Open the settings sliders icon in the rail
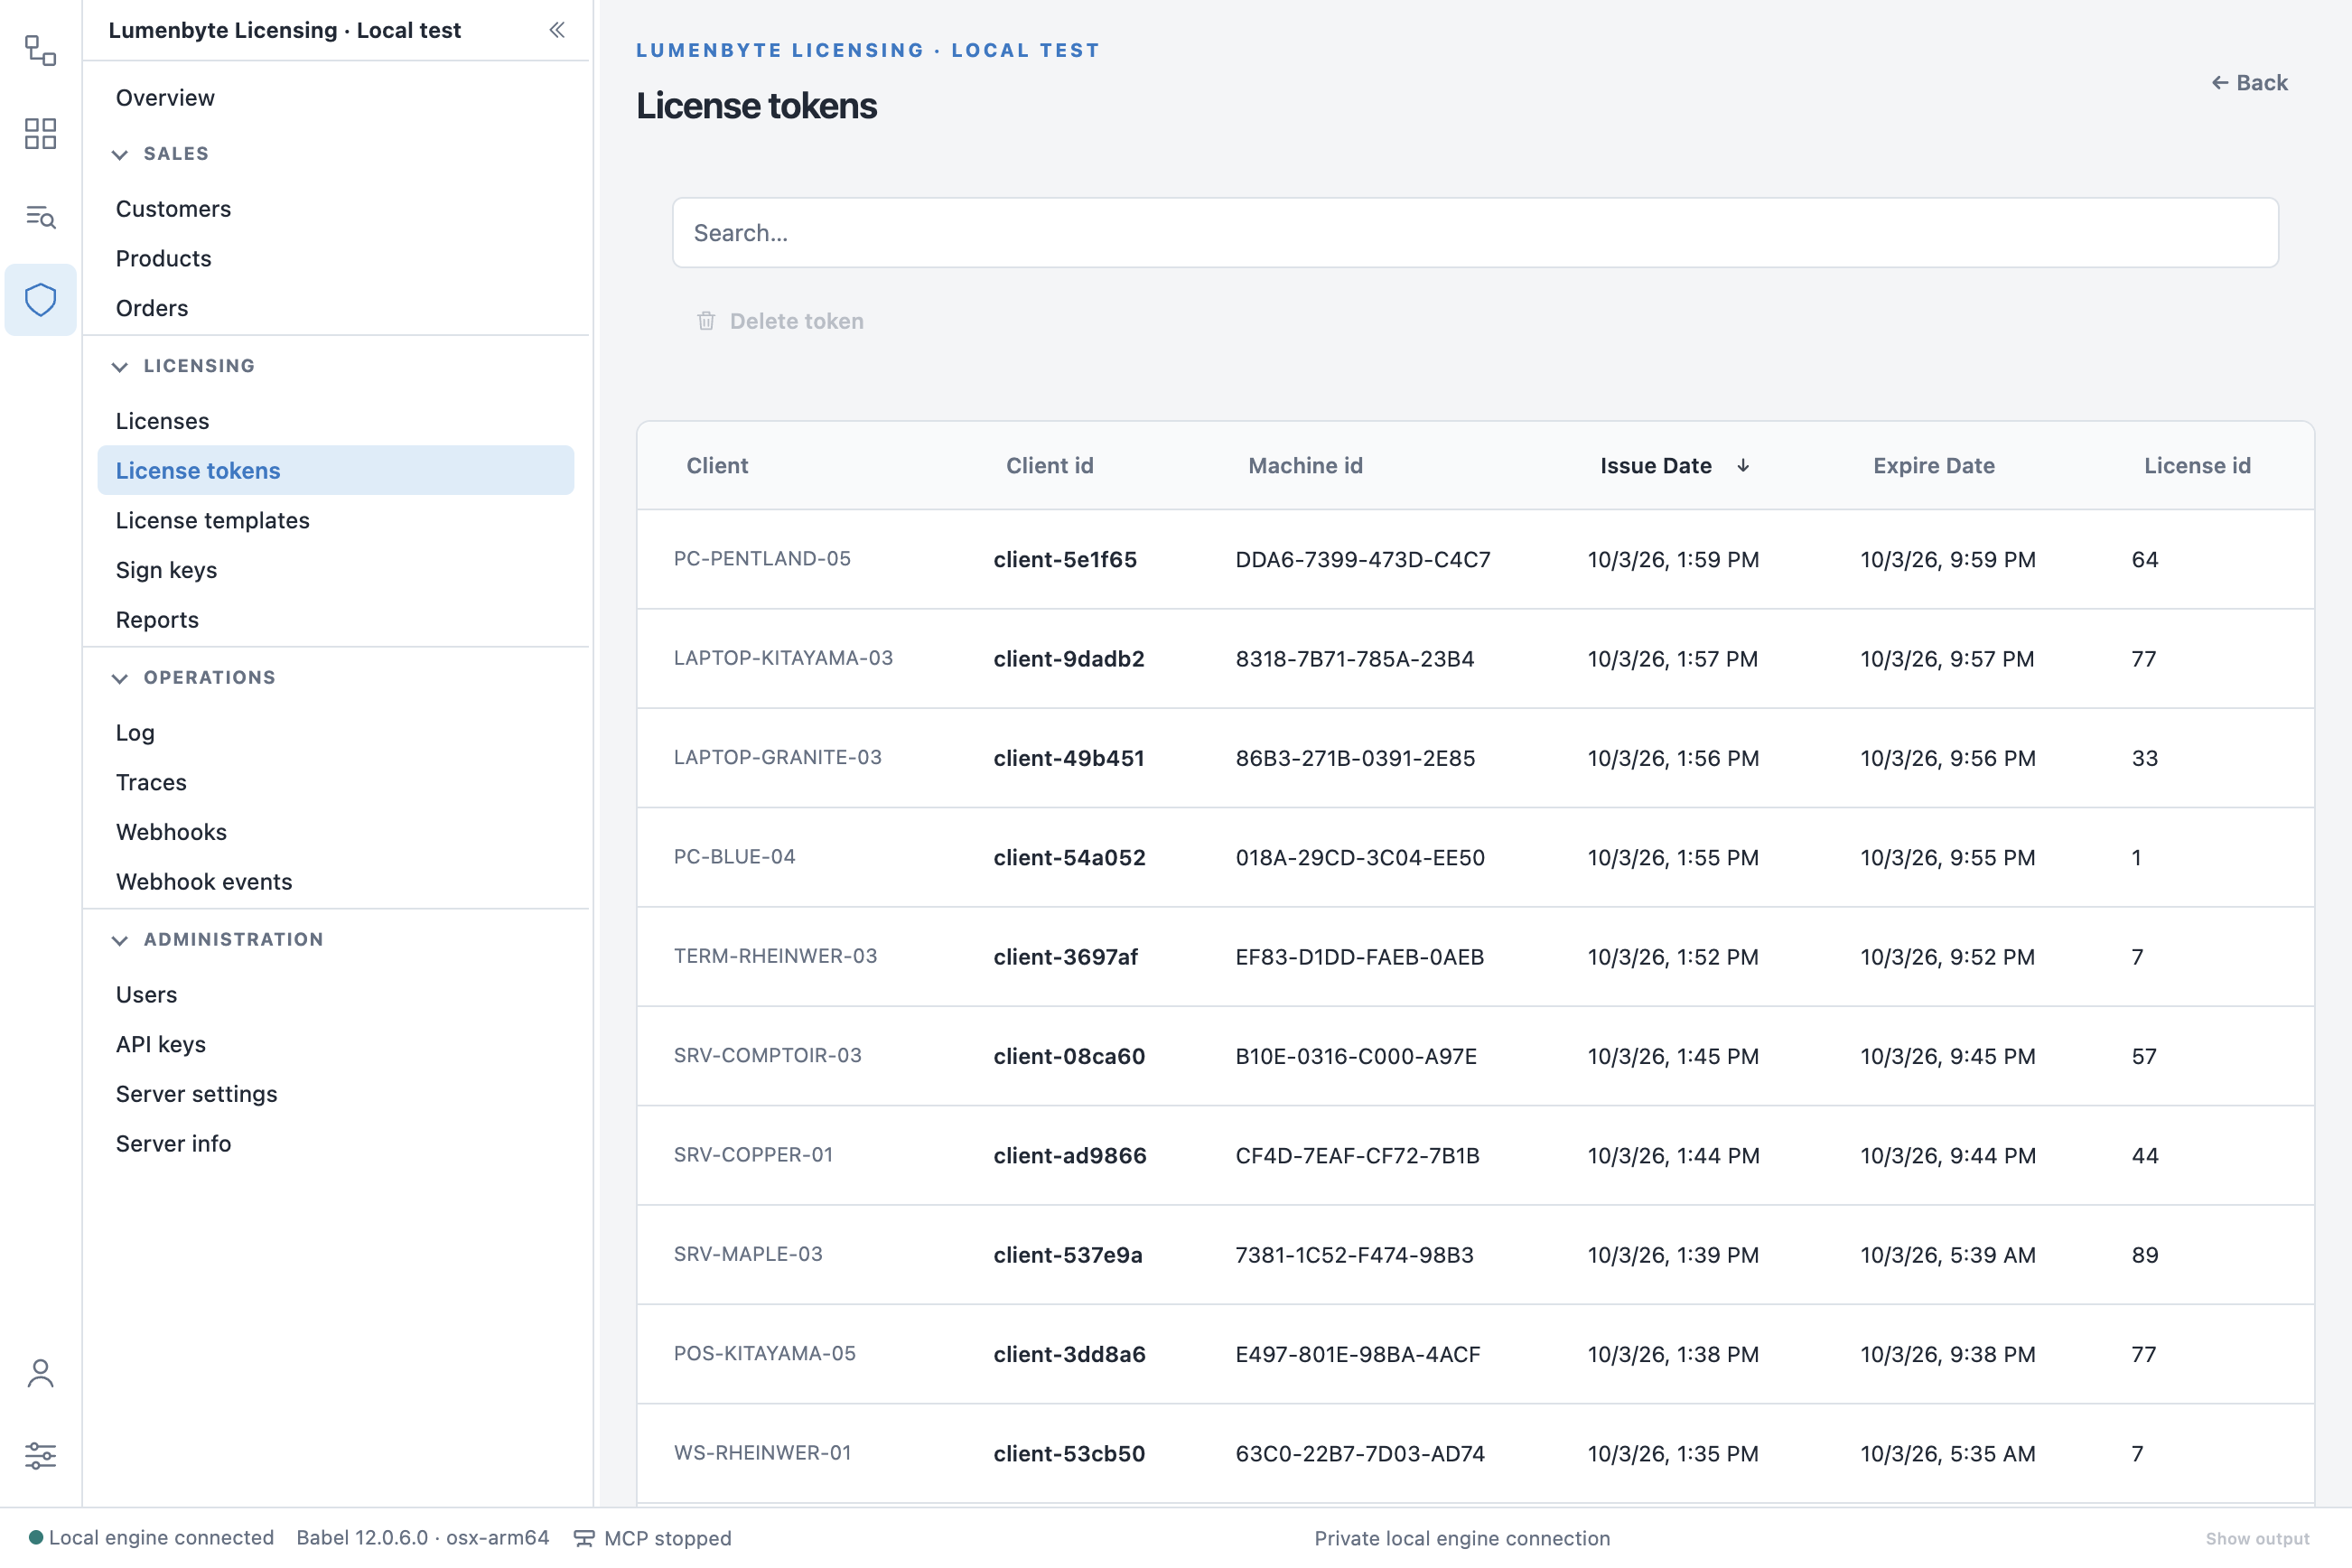2352x1568 pixels. tap(40, 1456)
